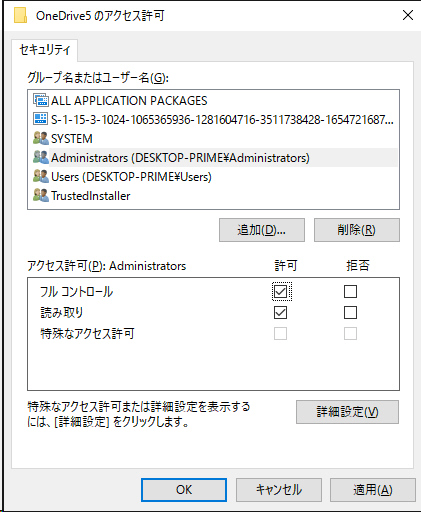Click the Administrators group icon

[x=41, y=157]
